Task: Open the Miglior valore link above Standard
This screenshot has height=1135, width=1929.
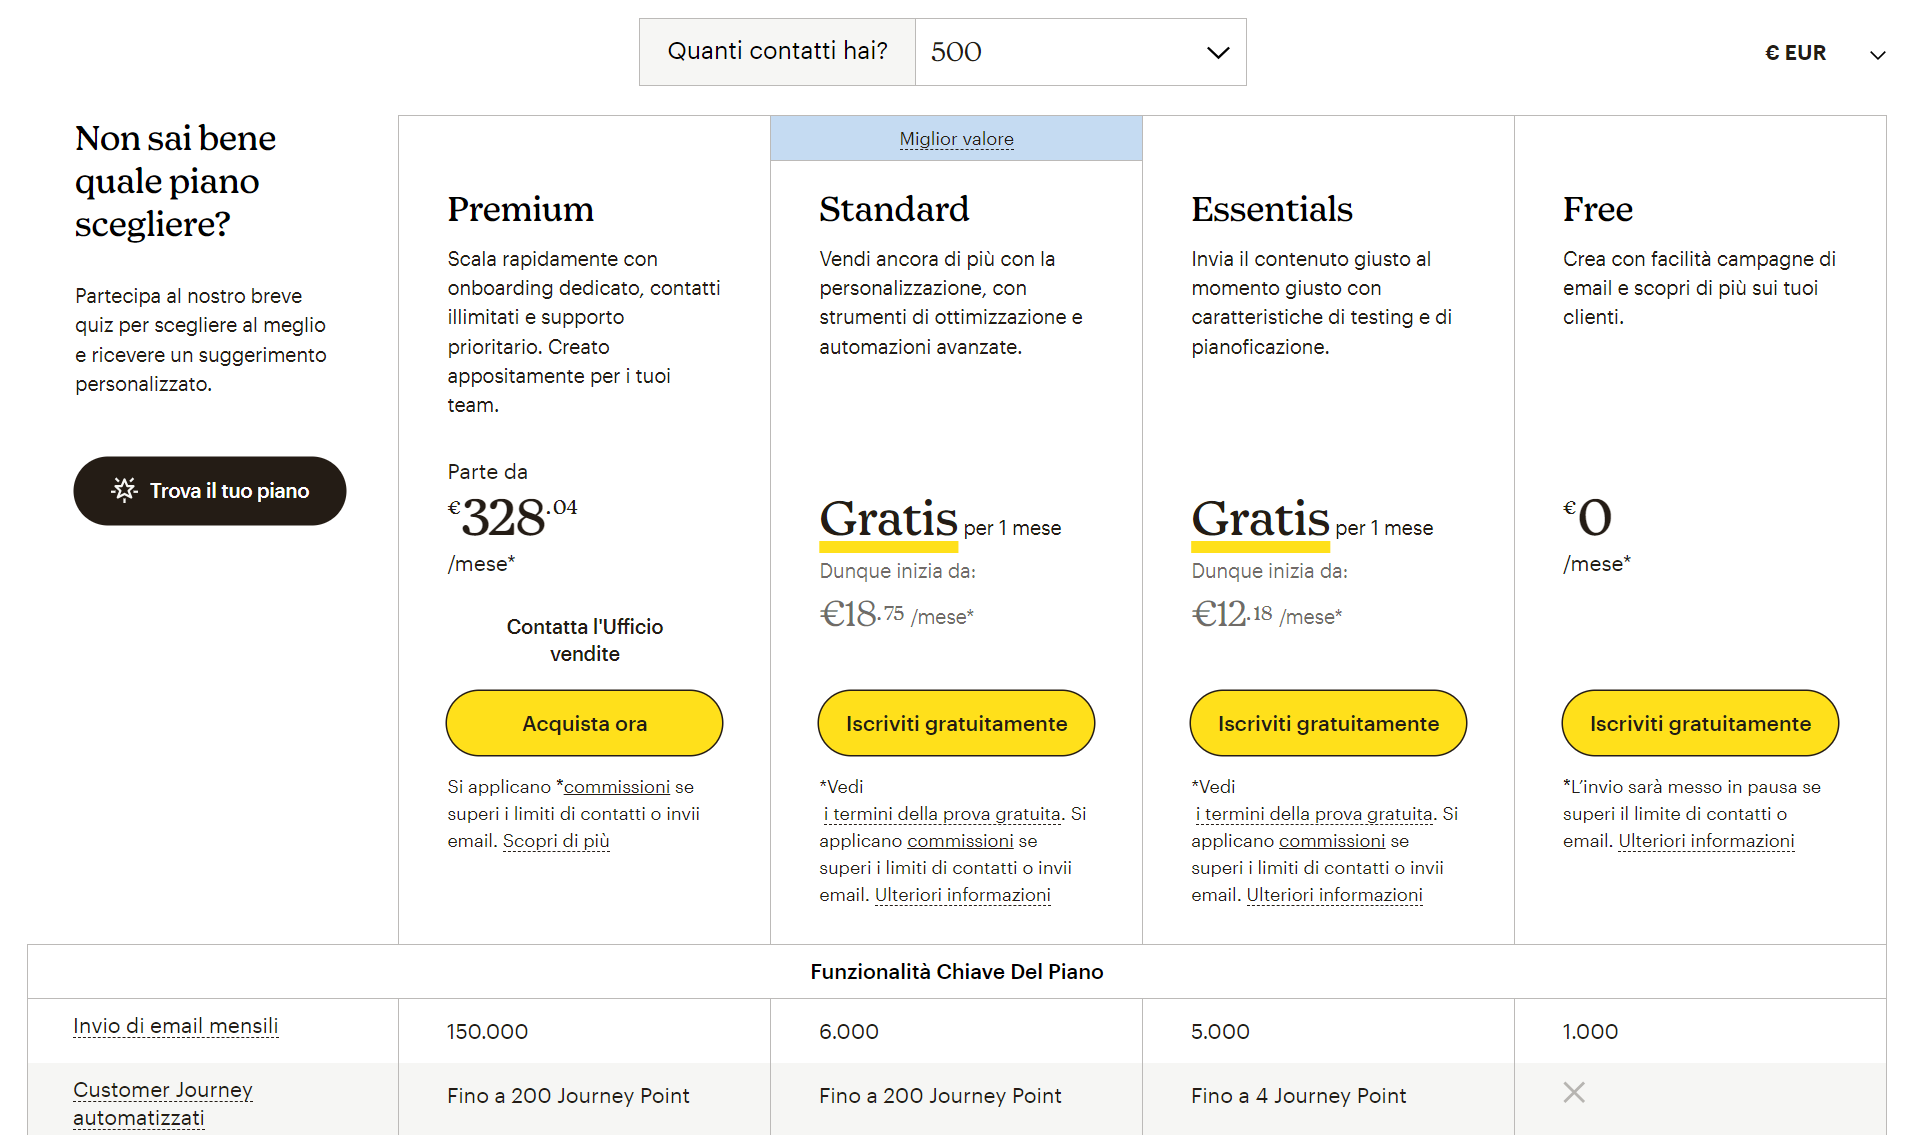Action: pos(956,138)
